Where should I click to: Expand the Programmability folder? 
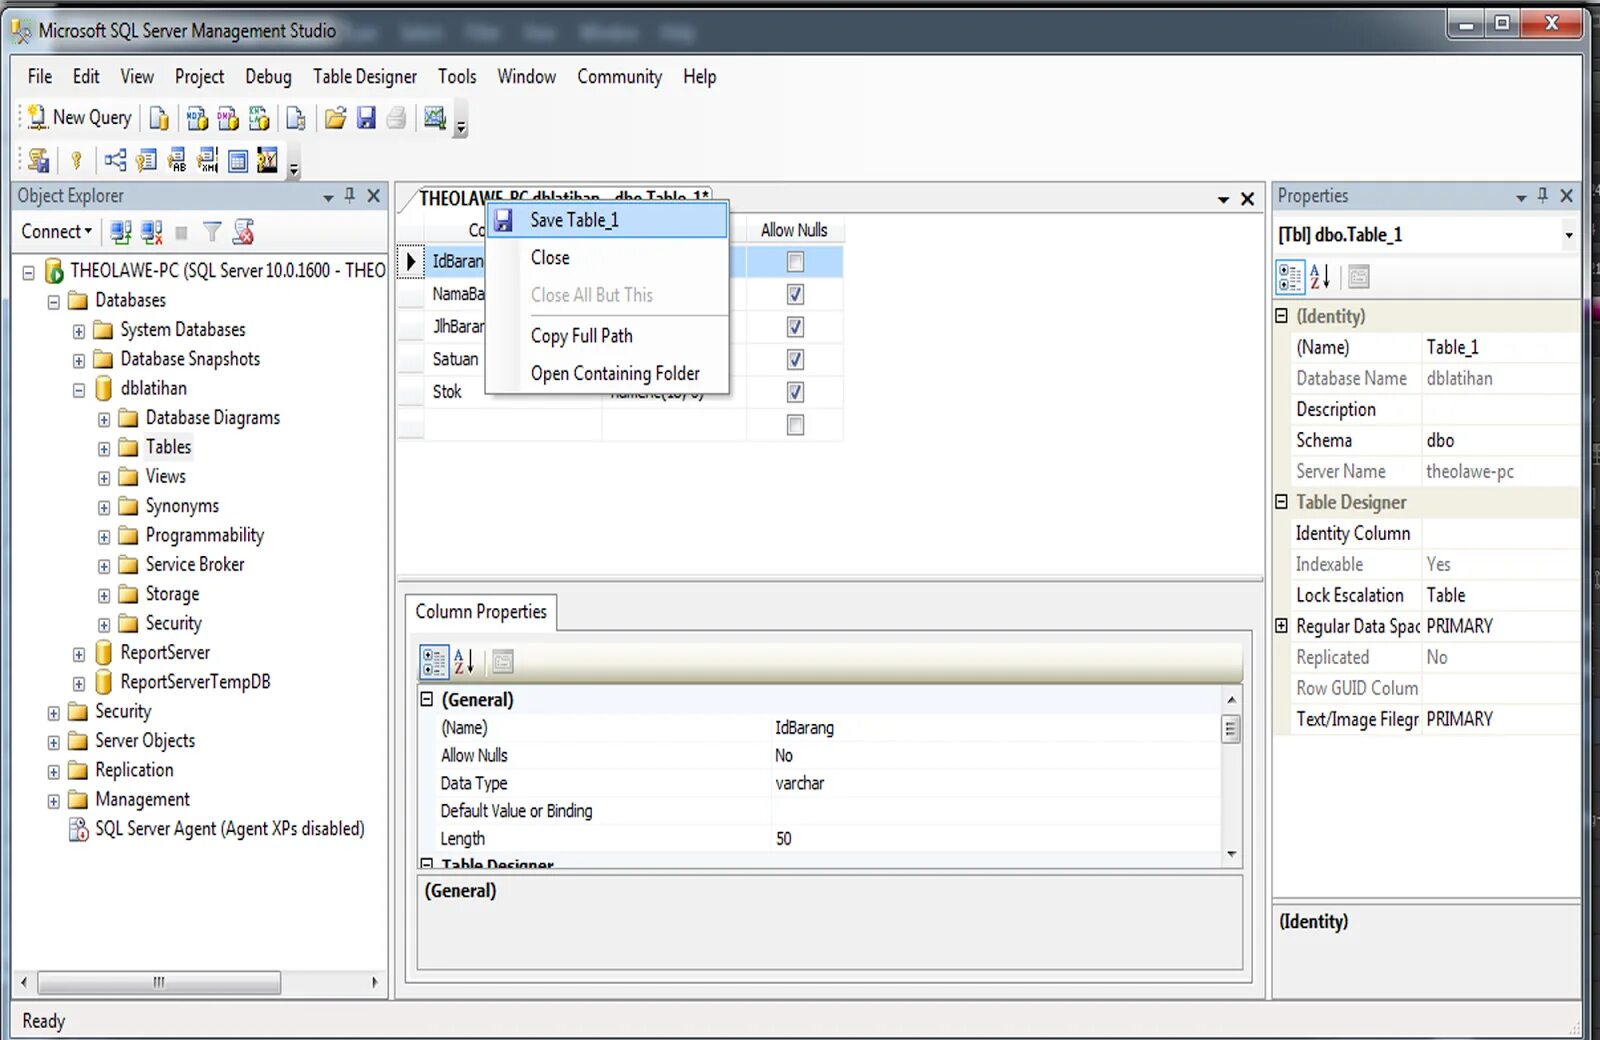pyautogui.click(x=104, y=537)
